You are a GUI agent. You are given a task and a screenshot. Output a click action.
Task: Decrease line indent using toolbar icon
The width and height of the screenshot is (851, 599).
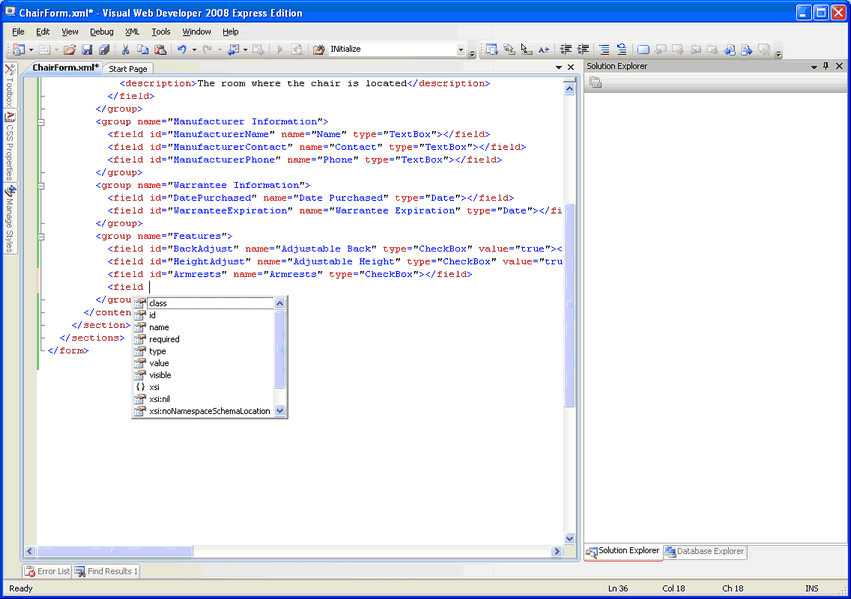coord(565,49)
